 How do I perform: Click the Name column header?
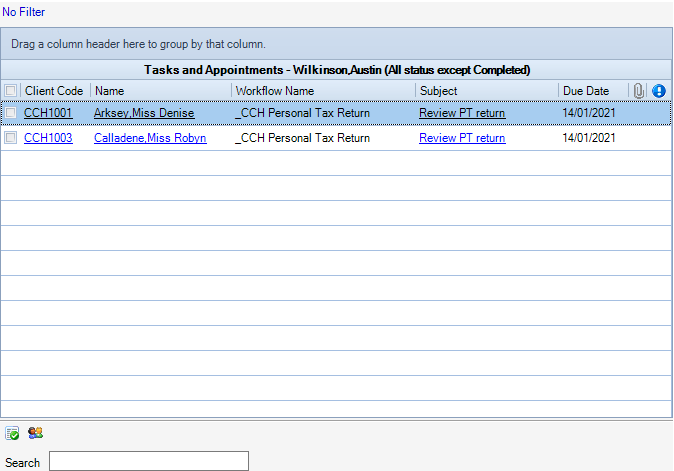tap(110, 91)
